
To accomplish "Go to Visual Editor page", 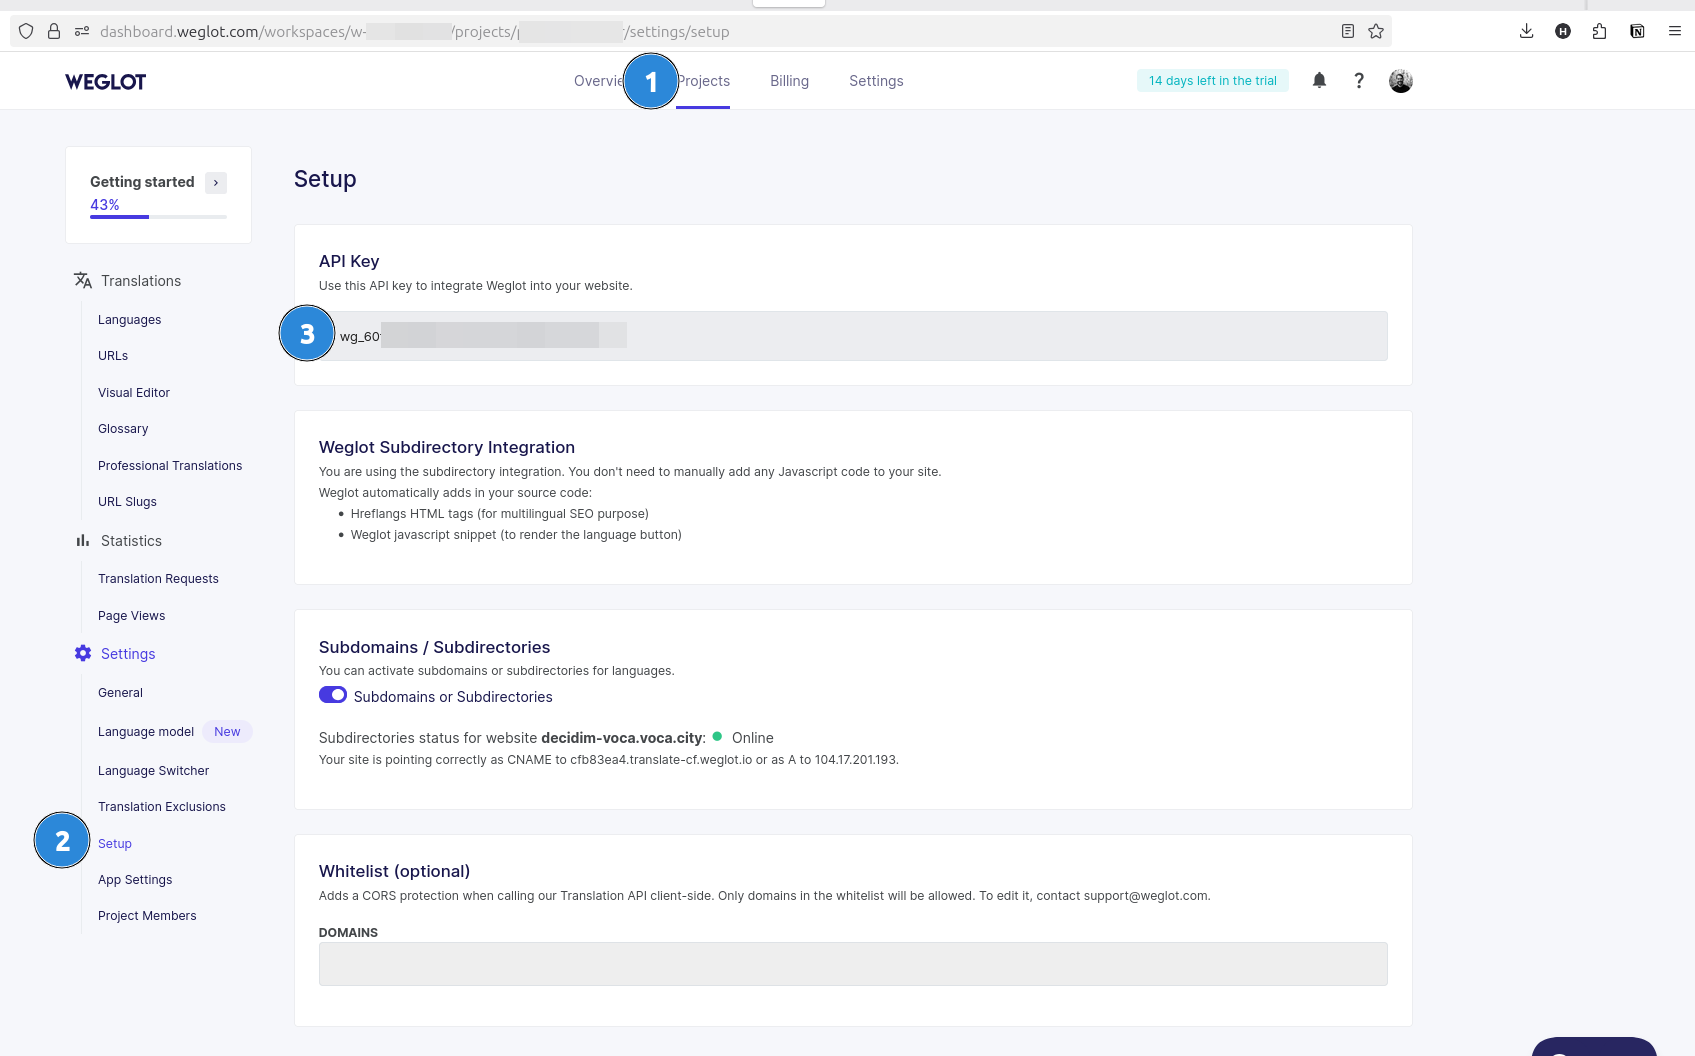I will coord(134,393).
